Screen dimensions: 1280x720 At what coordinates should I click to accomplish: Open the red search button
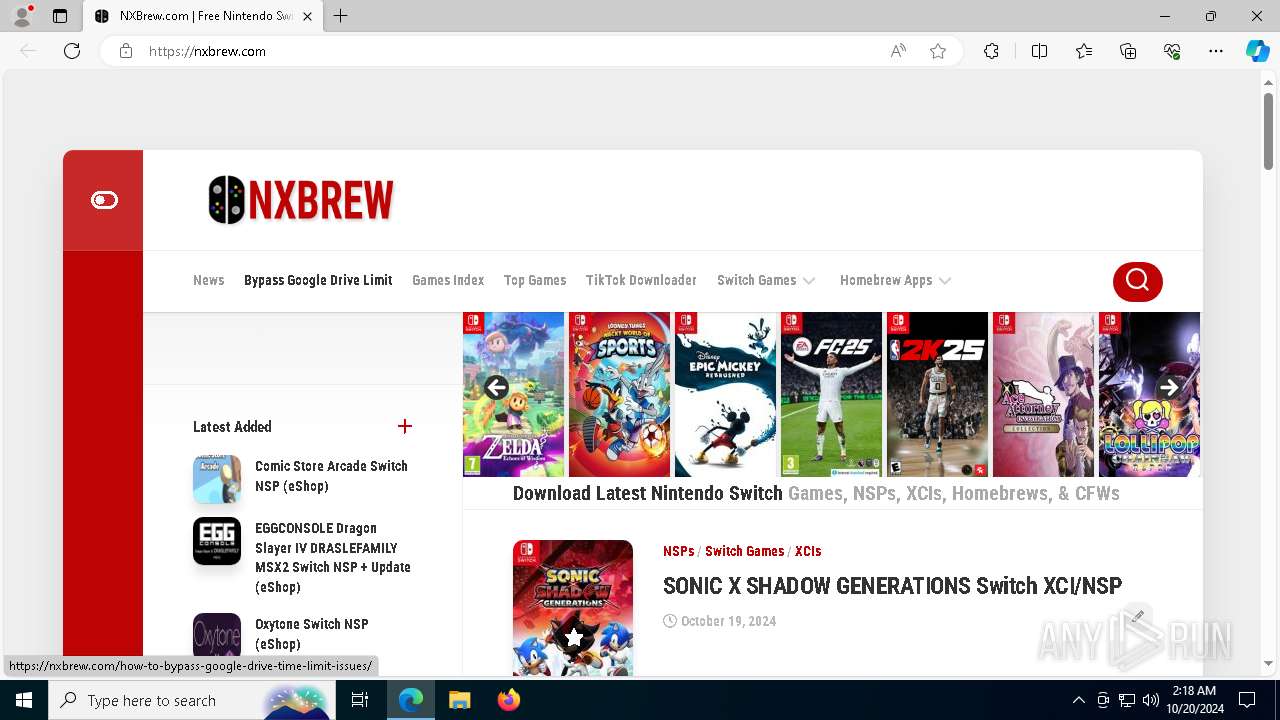tap(1137, 281)
